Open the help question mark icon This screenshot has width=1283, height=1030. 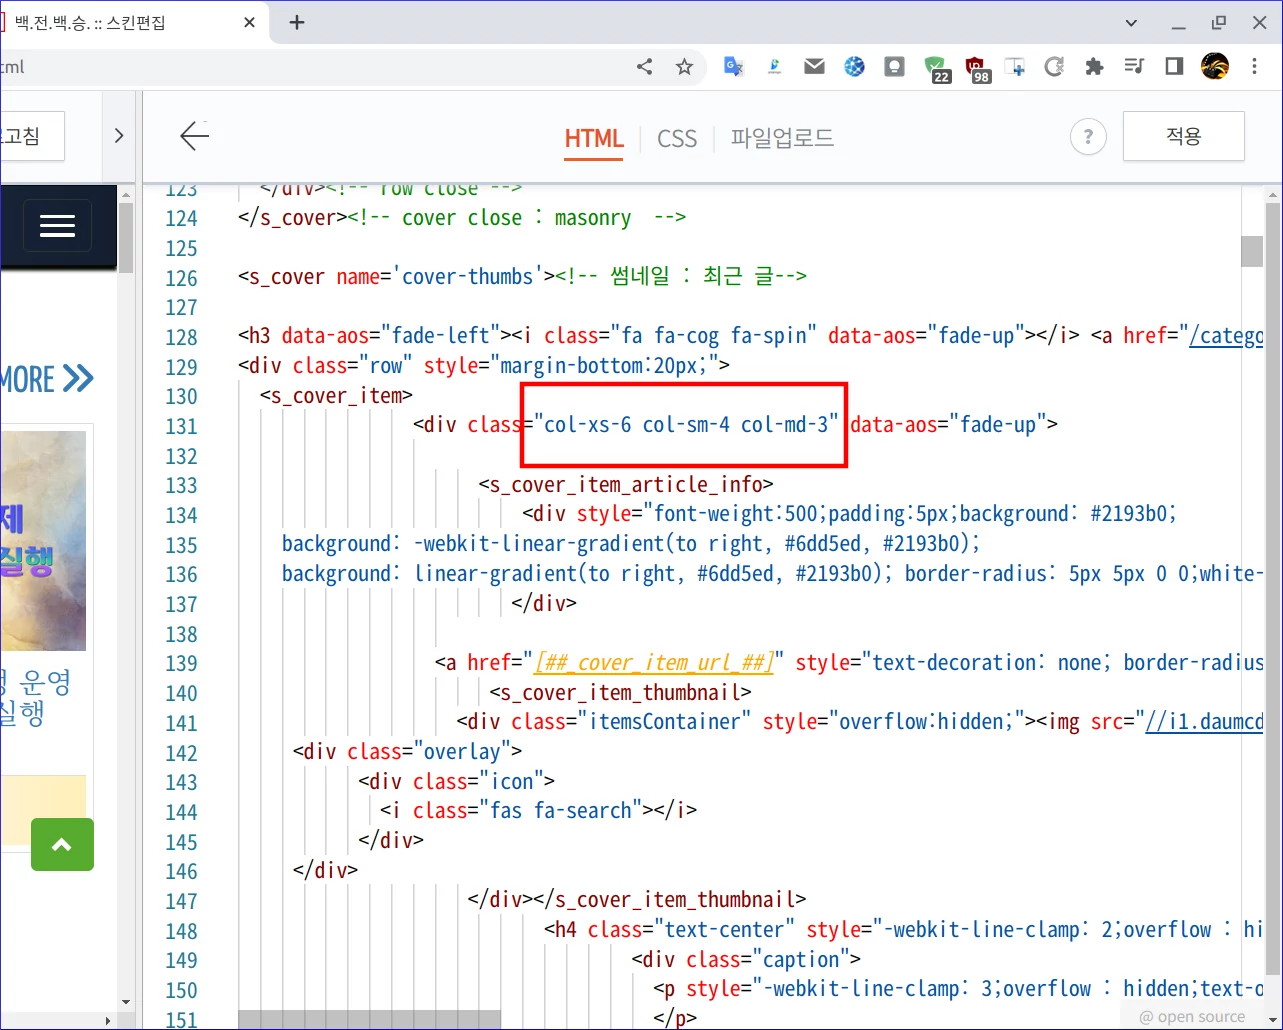[x=1088, y=137]
